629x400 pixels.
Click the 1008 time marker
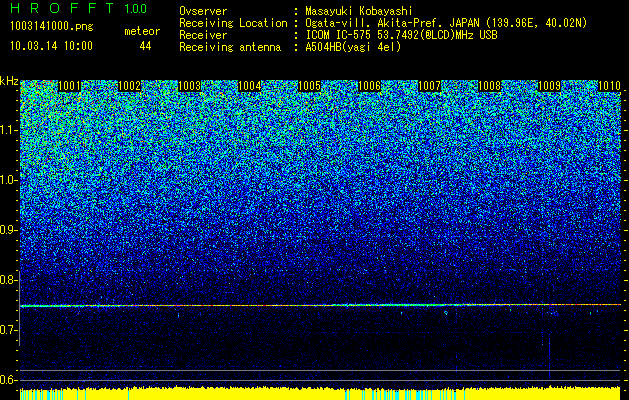click(490, 86)
